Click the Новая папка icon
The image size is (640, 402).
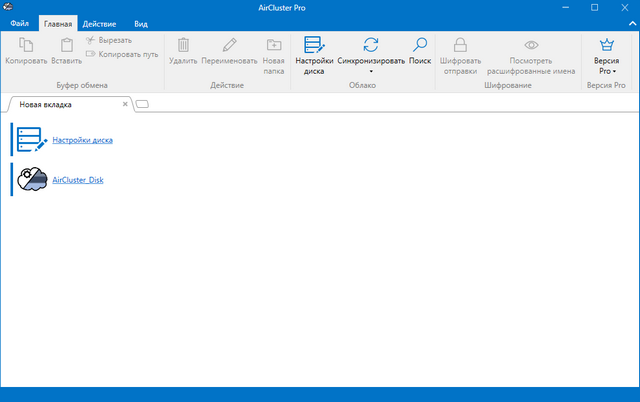[x=274, y=45]
